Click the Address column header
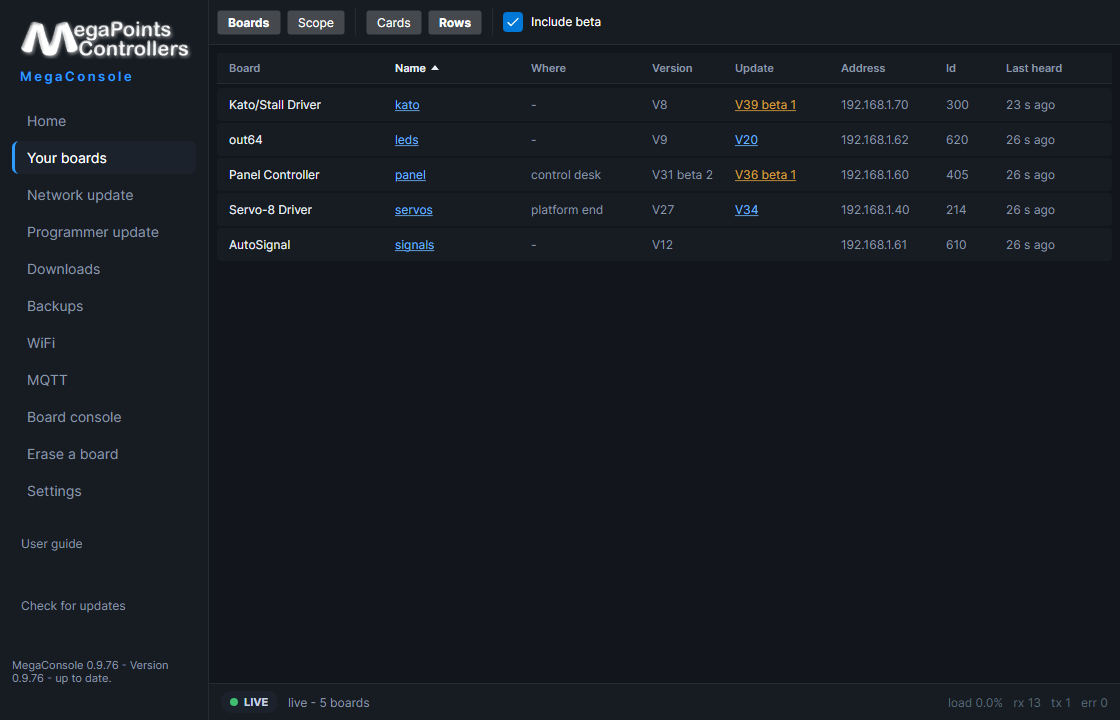Viewport: 1120px width, 720px height. [863, 69]
